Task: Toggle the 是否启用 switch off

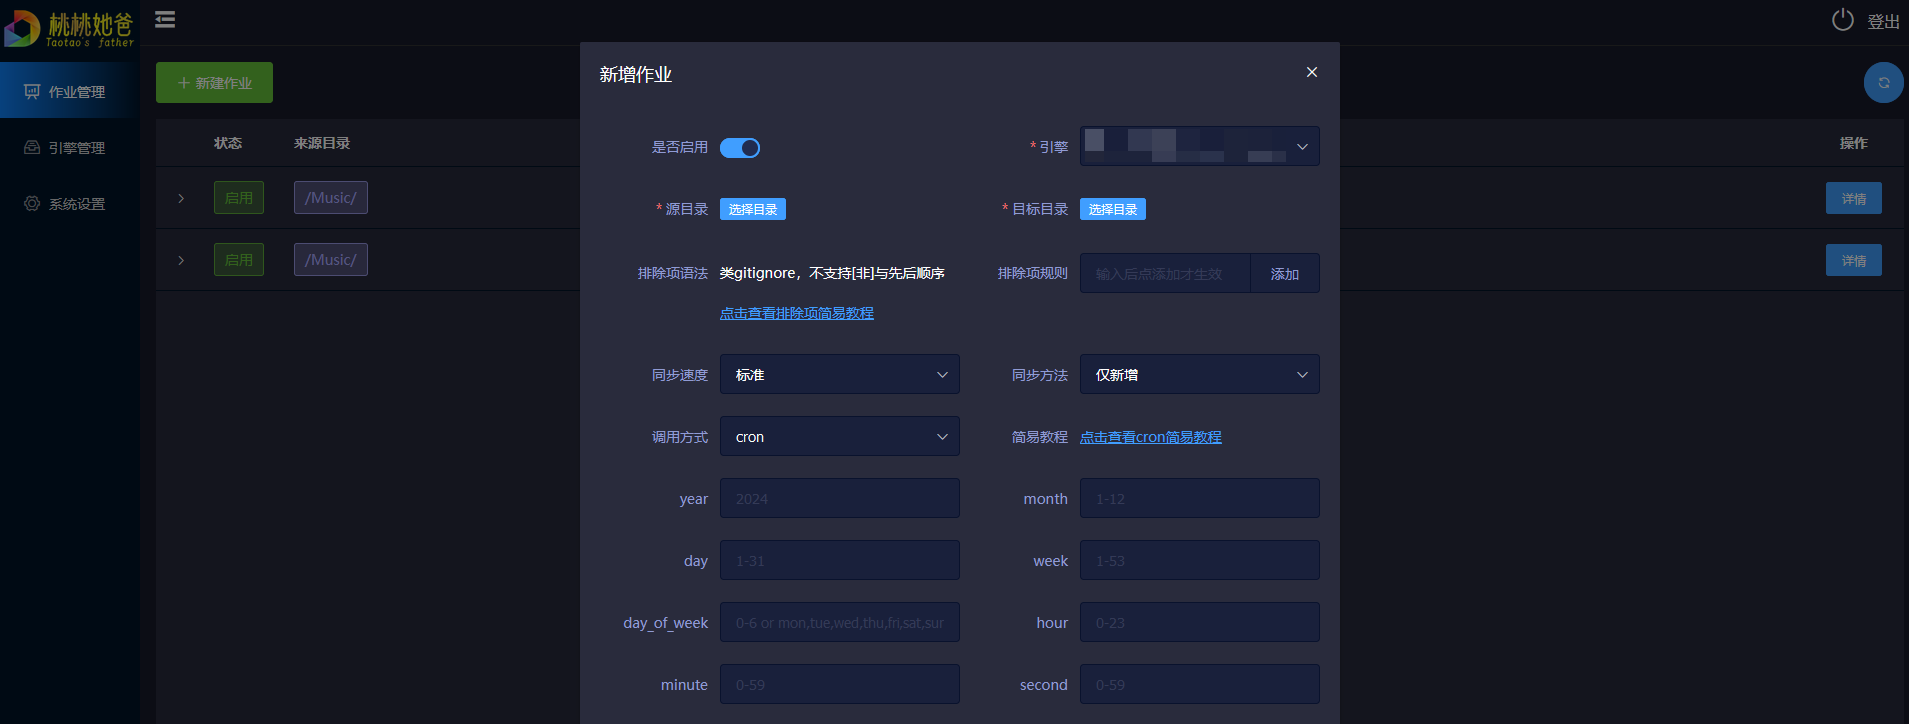Action: (x=740, y=148)
